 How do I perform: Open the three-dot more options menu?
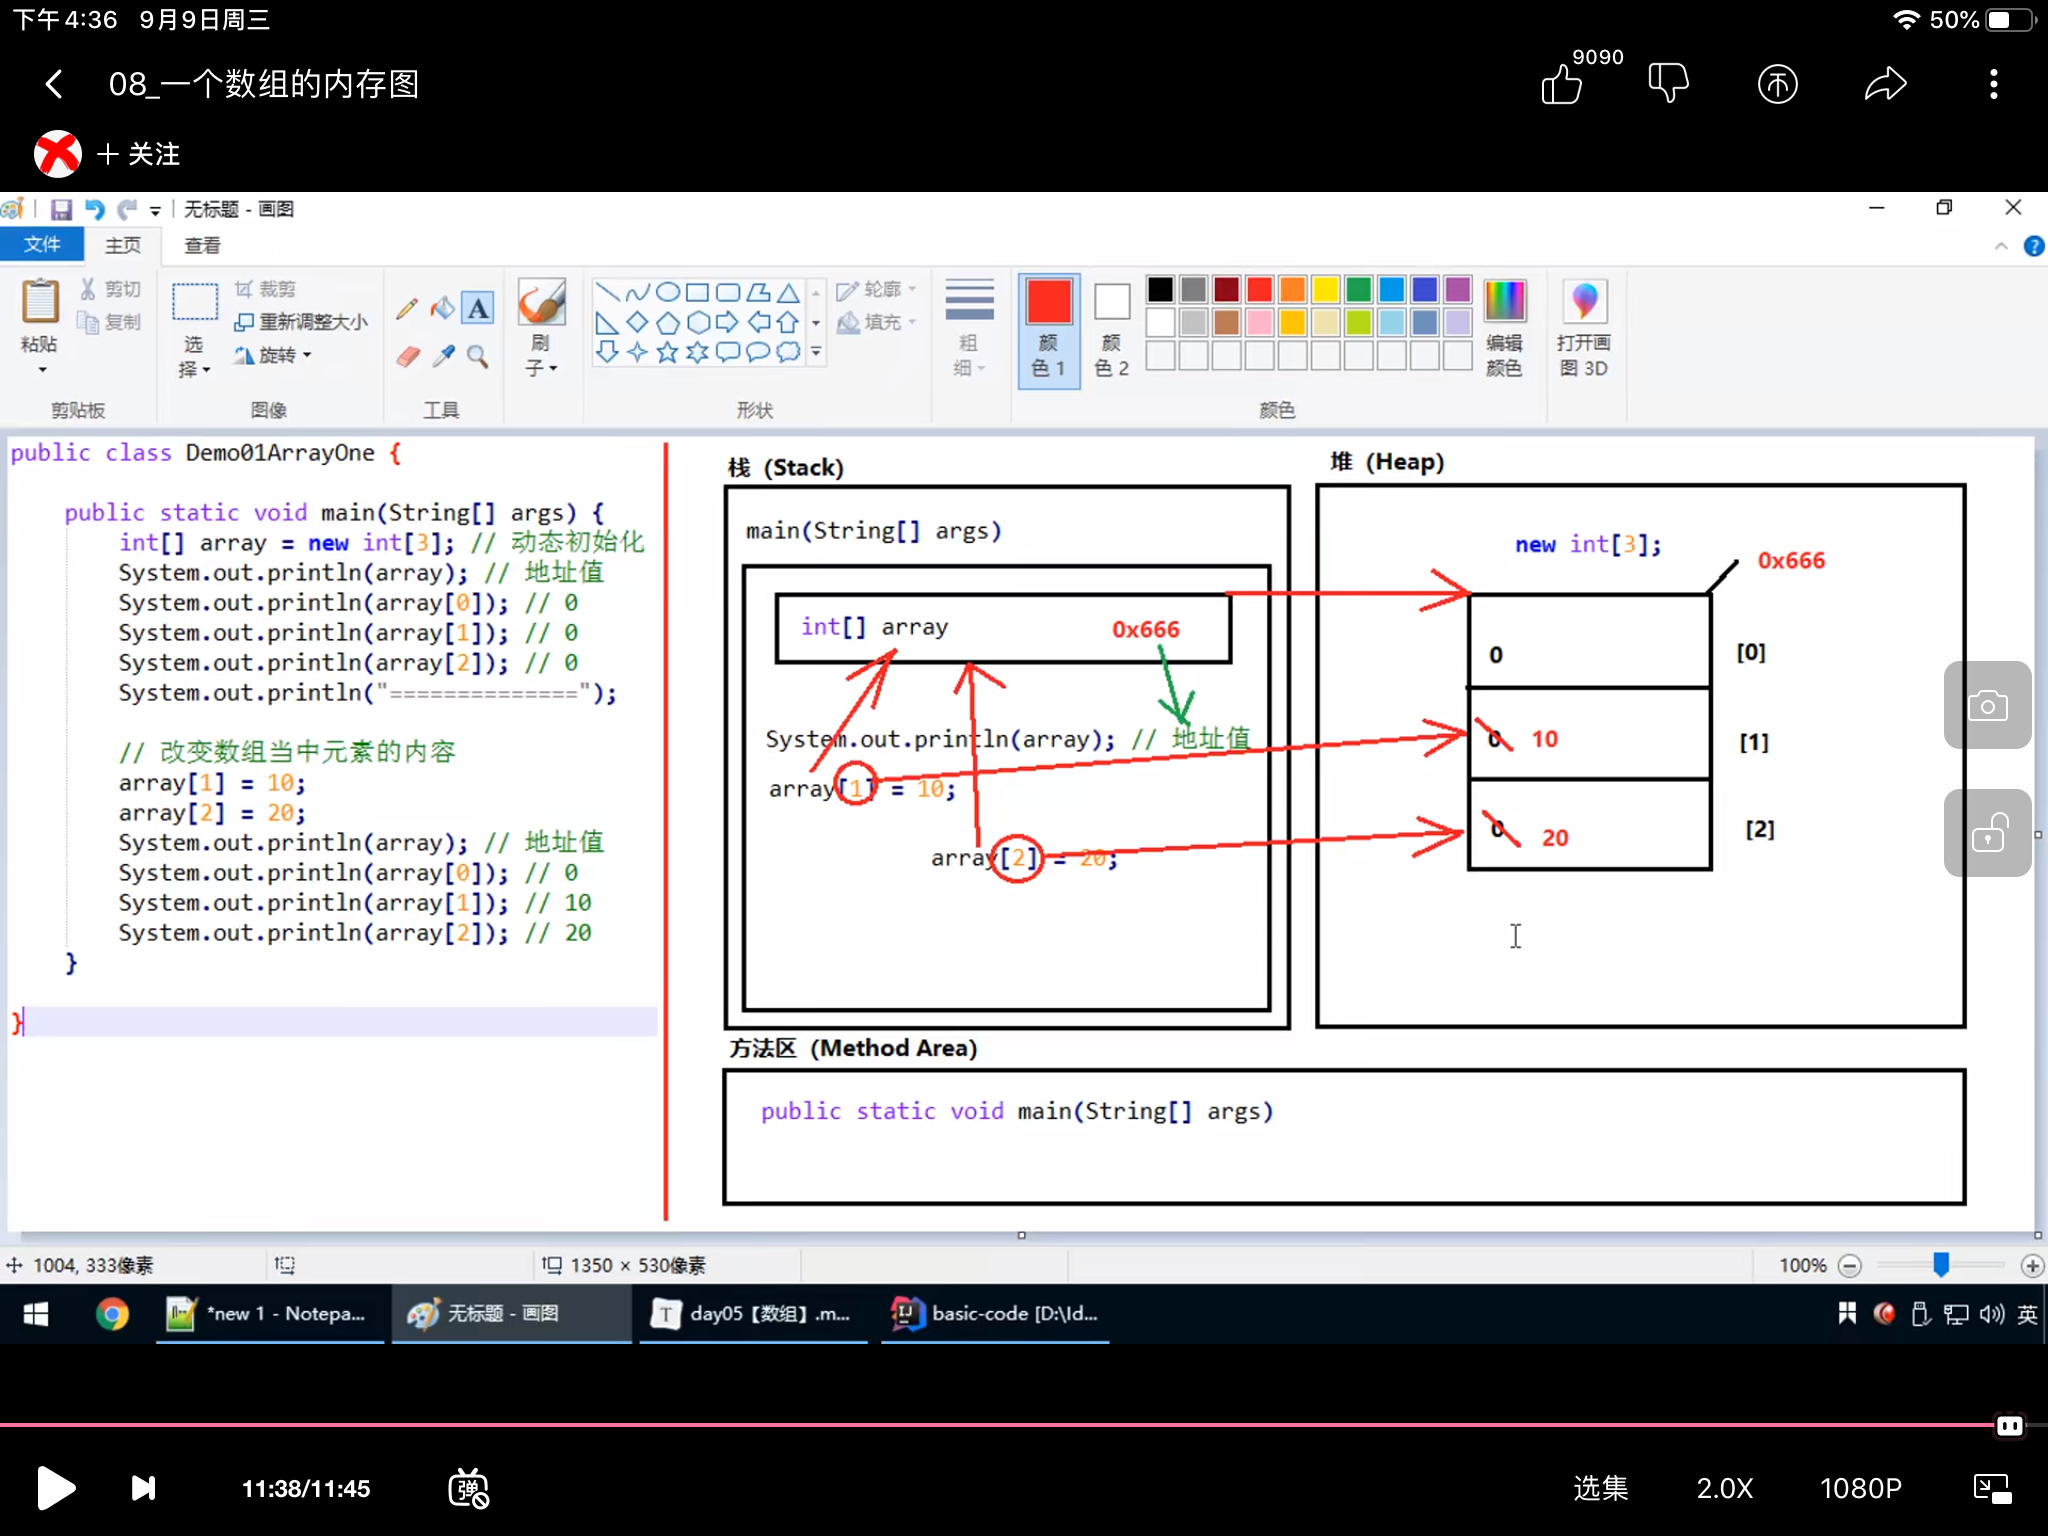1993,84
